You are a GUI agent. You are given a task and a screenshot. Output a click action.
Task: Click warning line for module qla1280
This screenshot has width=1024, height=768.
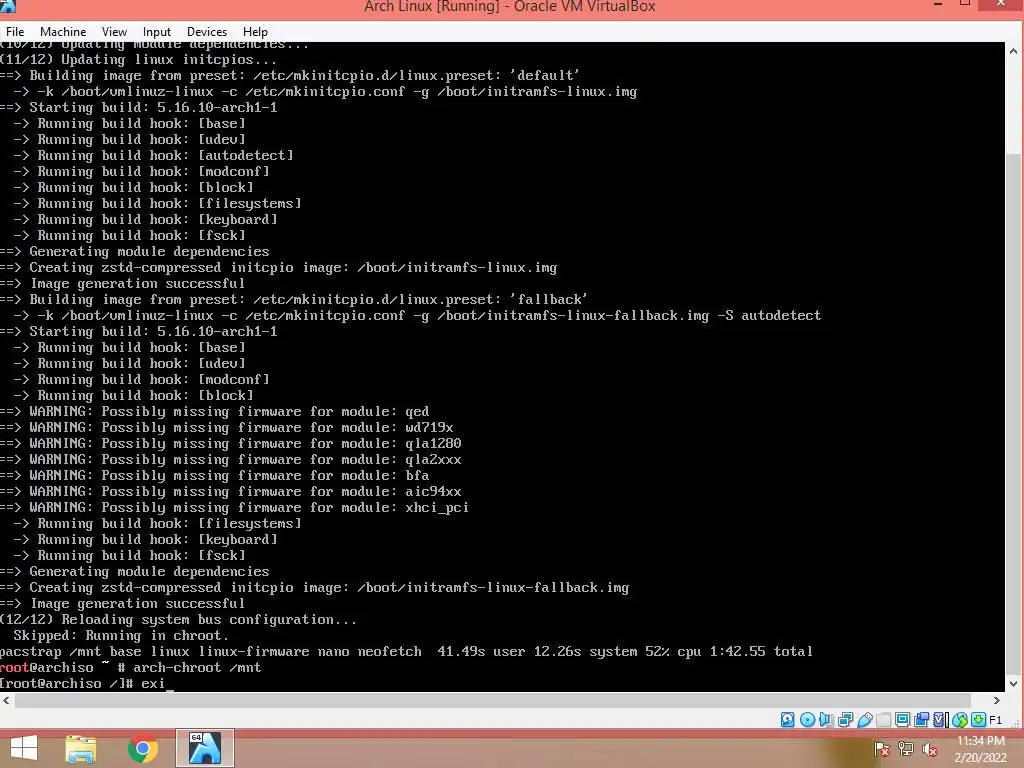tap(231, 443)
